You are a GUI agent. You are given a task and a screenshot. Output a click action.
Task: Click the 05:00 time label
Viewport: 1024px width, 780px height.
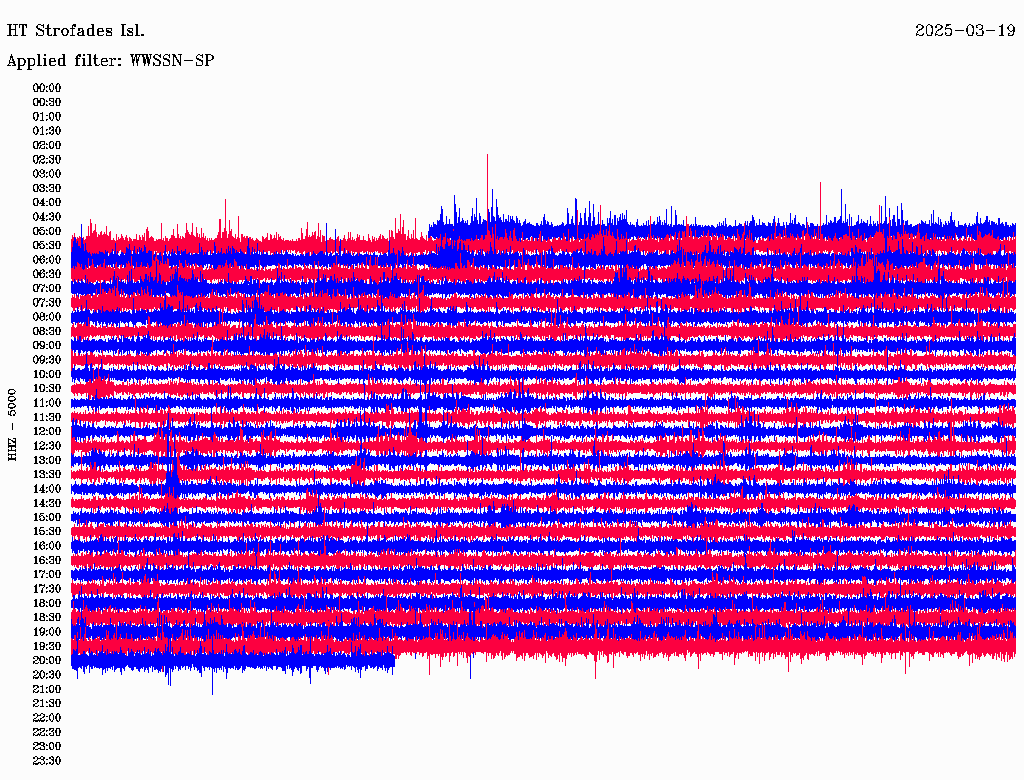tap(47, 231)
